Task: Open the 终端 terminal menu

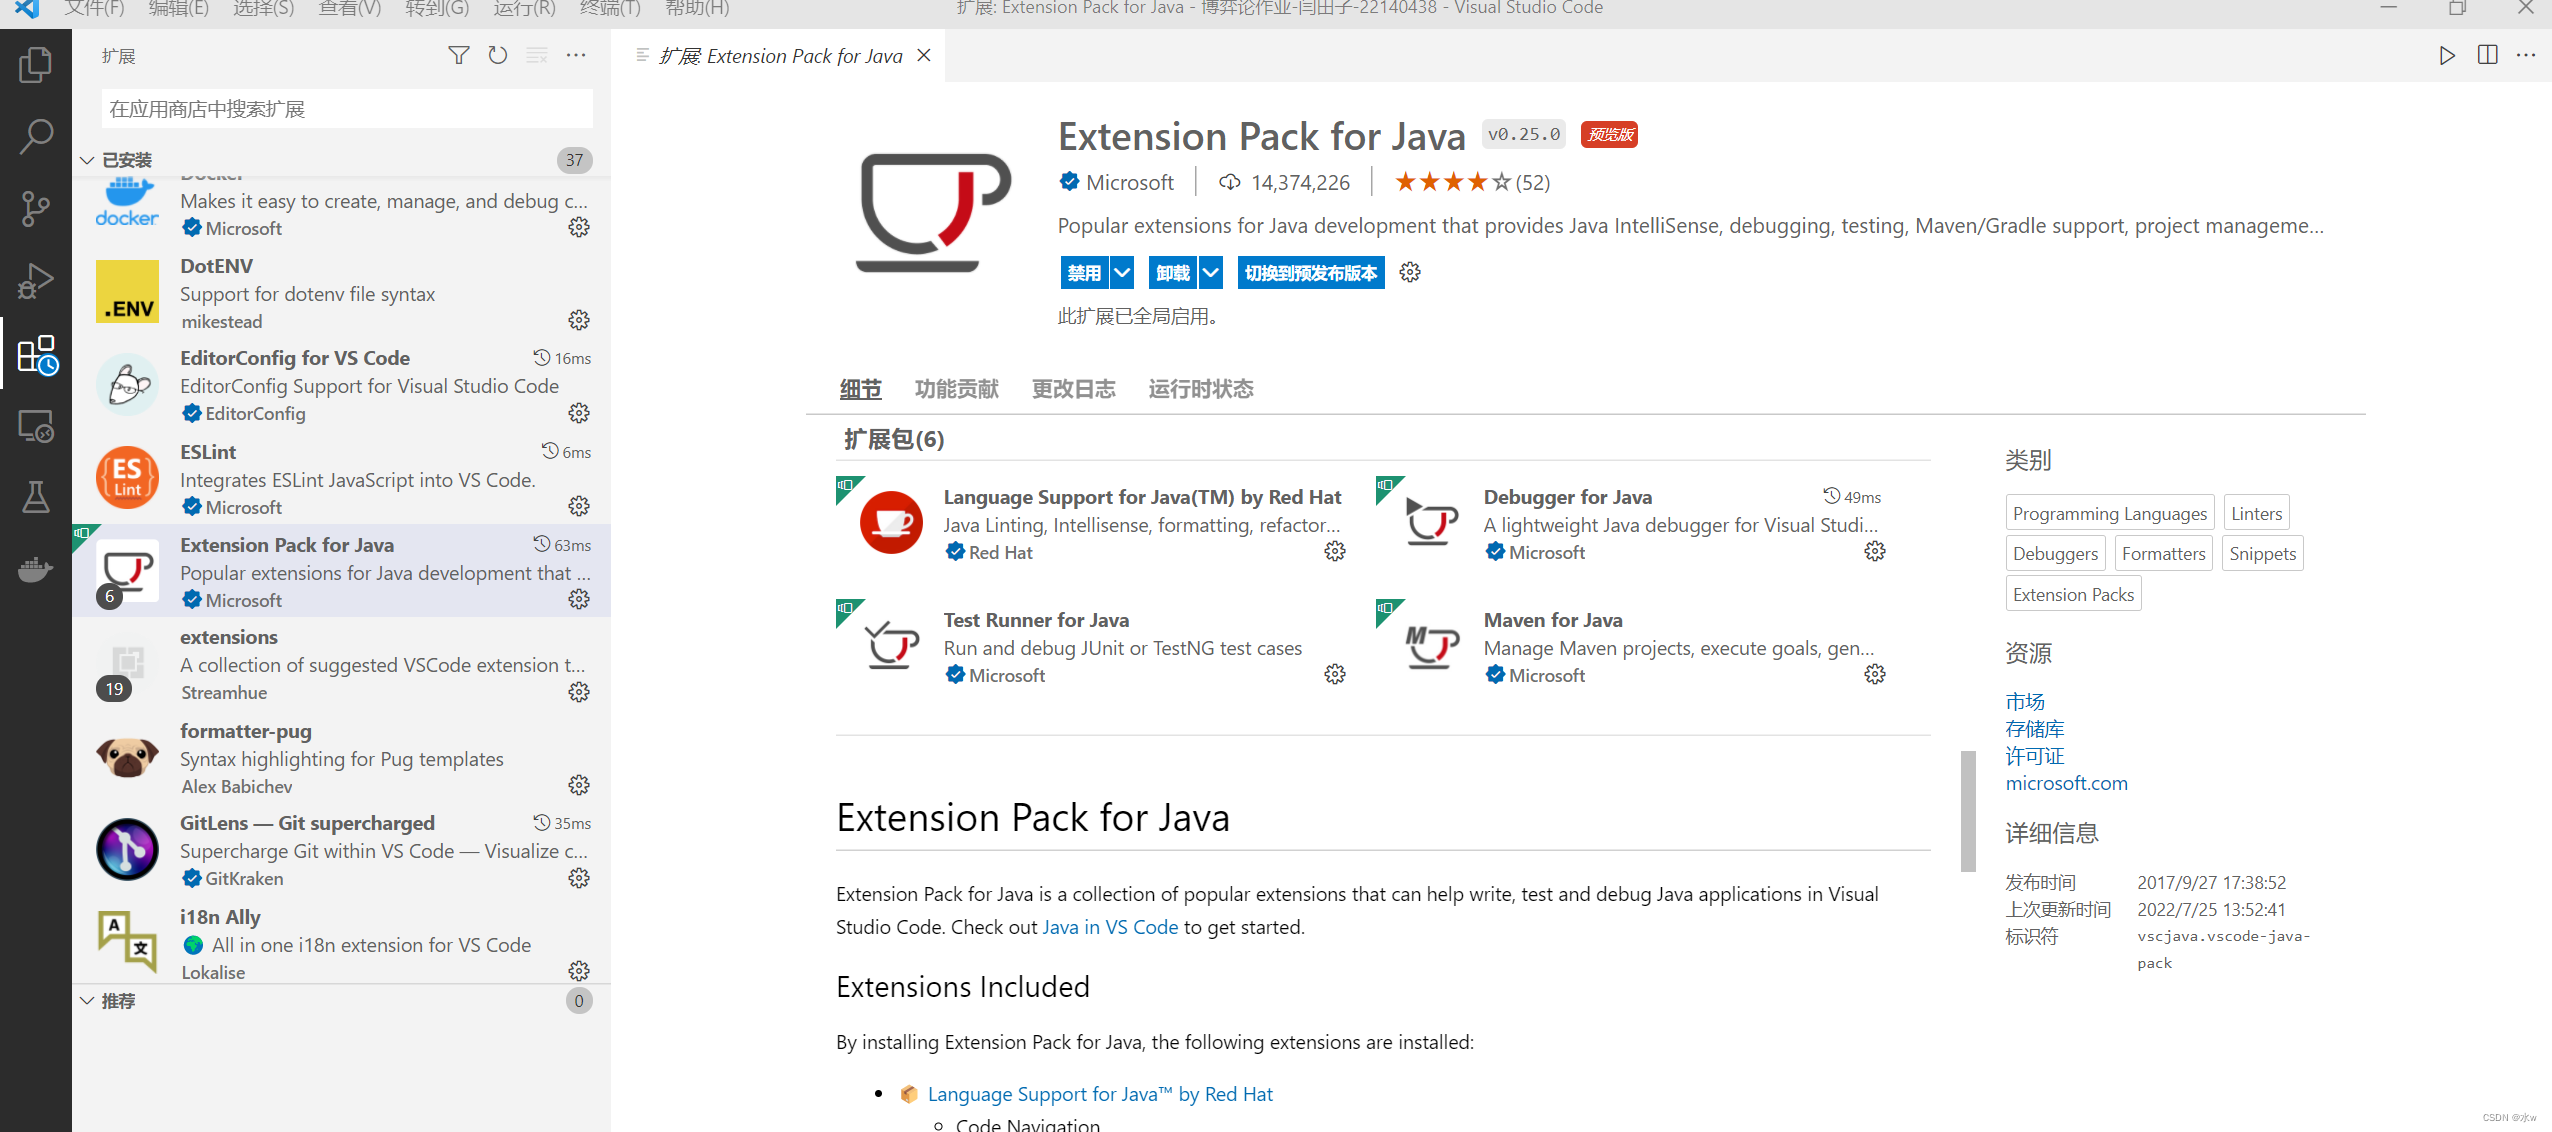Action: point(609,9)
